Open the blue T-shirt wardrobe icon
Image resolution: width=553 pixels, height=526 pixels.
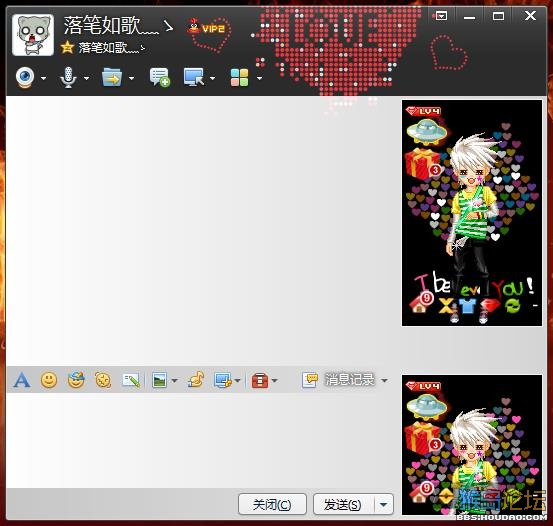click(x=467, y=306)
